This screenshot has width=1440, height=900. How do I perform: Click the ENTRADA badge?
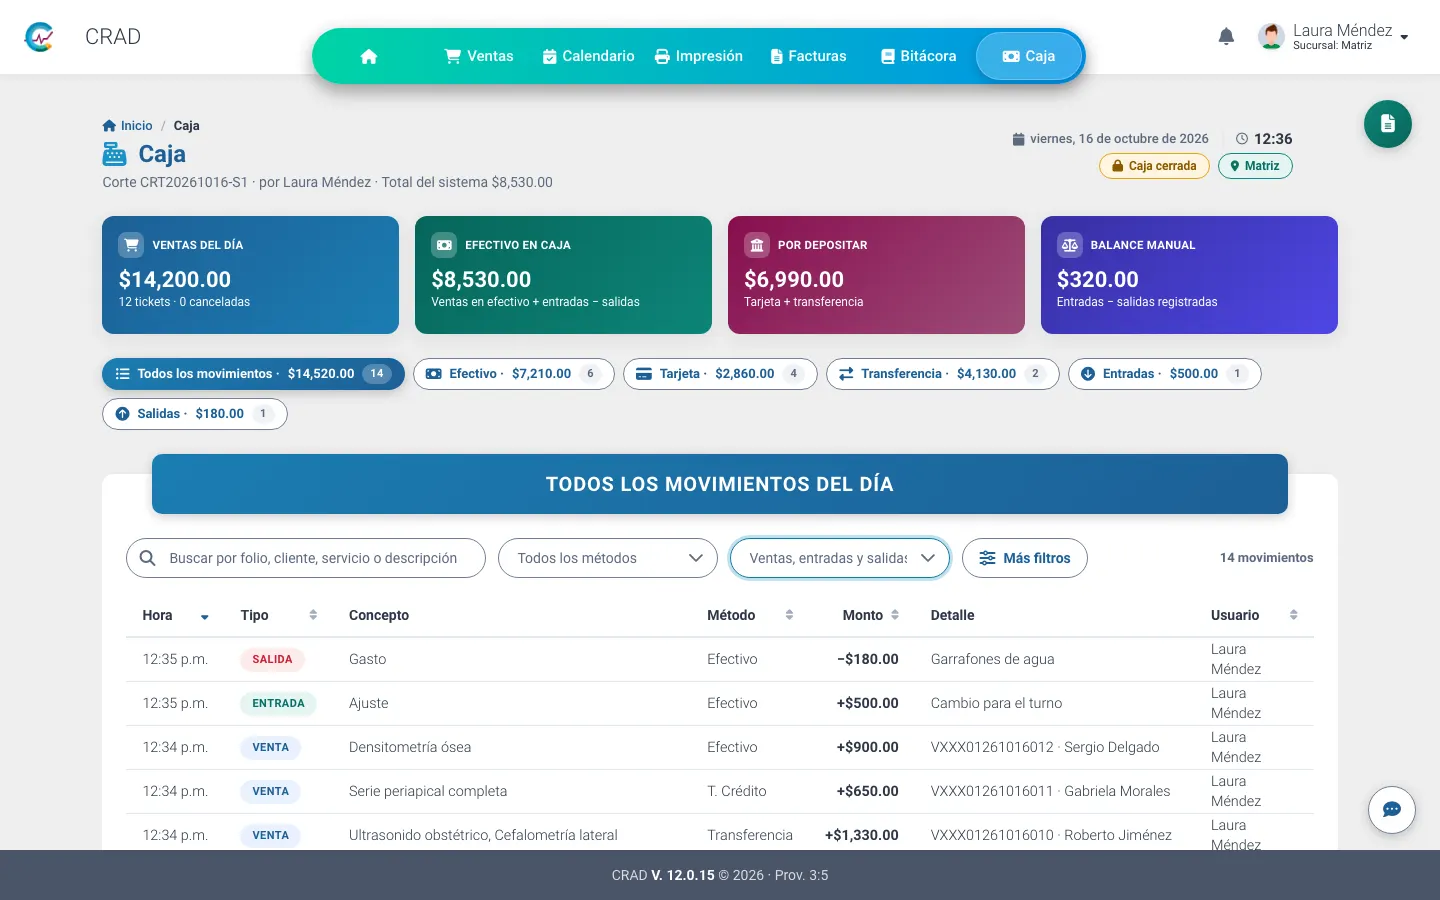pos(278,703)
